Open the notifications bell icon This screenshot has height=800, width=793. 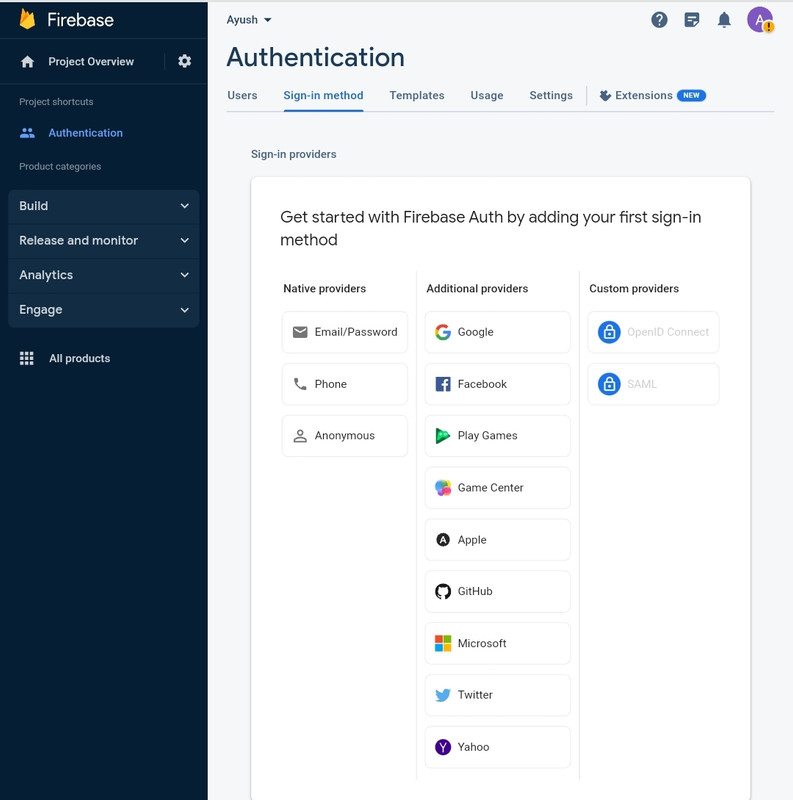pos(724,20)
